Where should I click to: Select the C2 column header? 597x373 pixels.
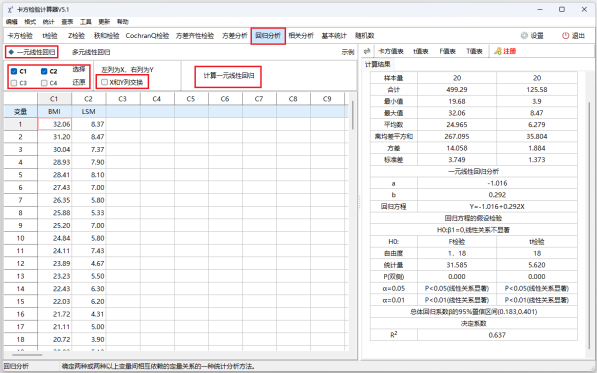pos(88,99)
